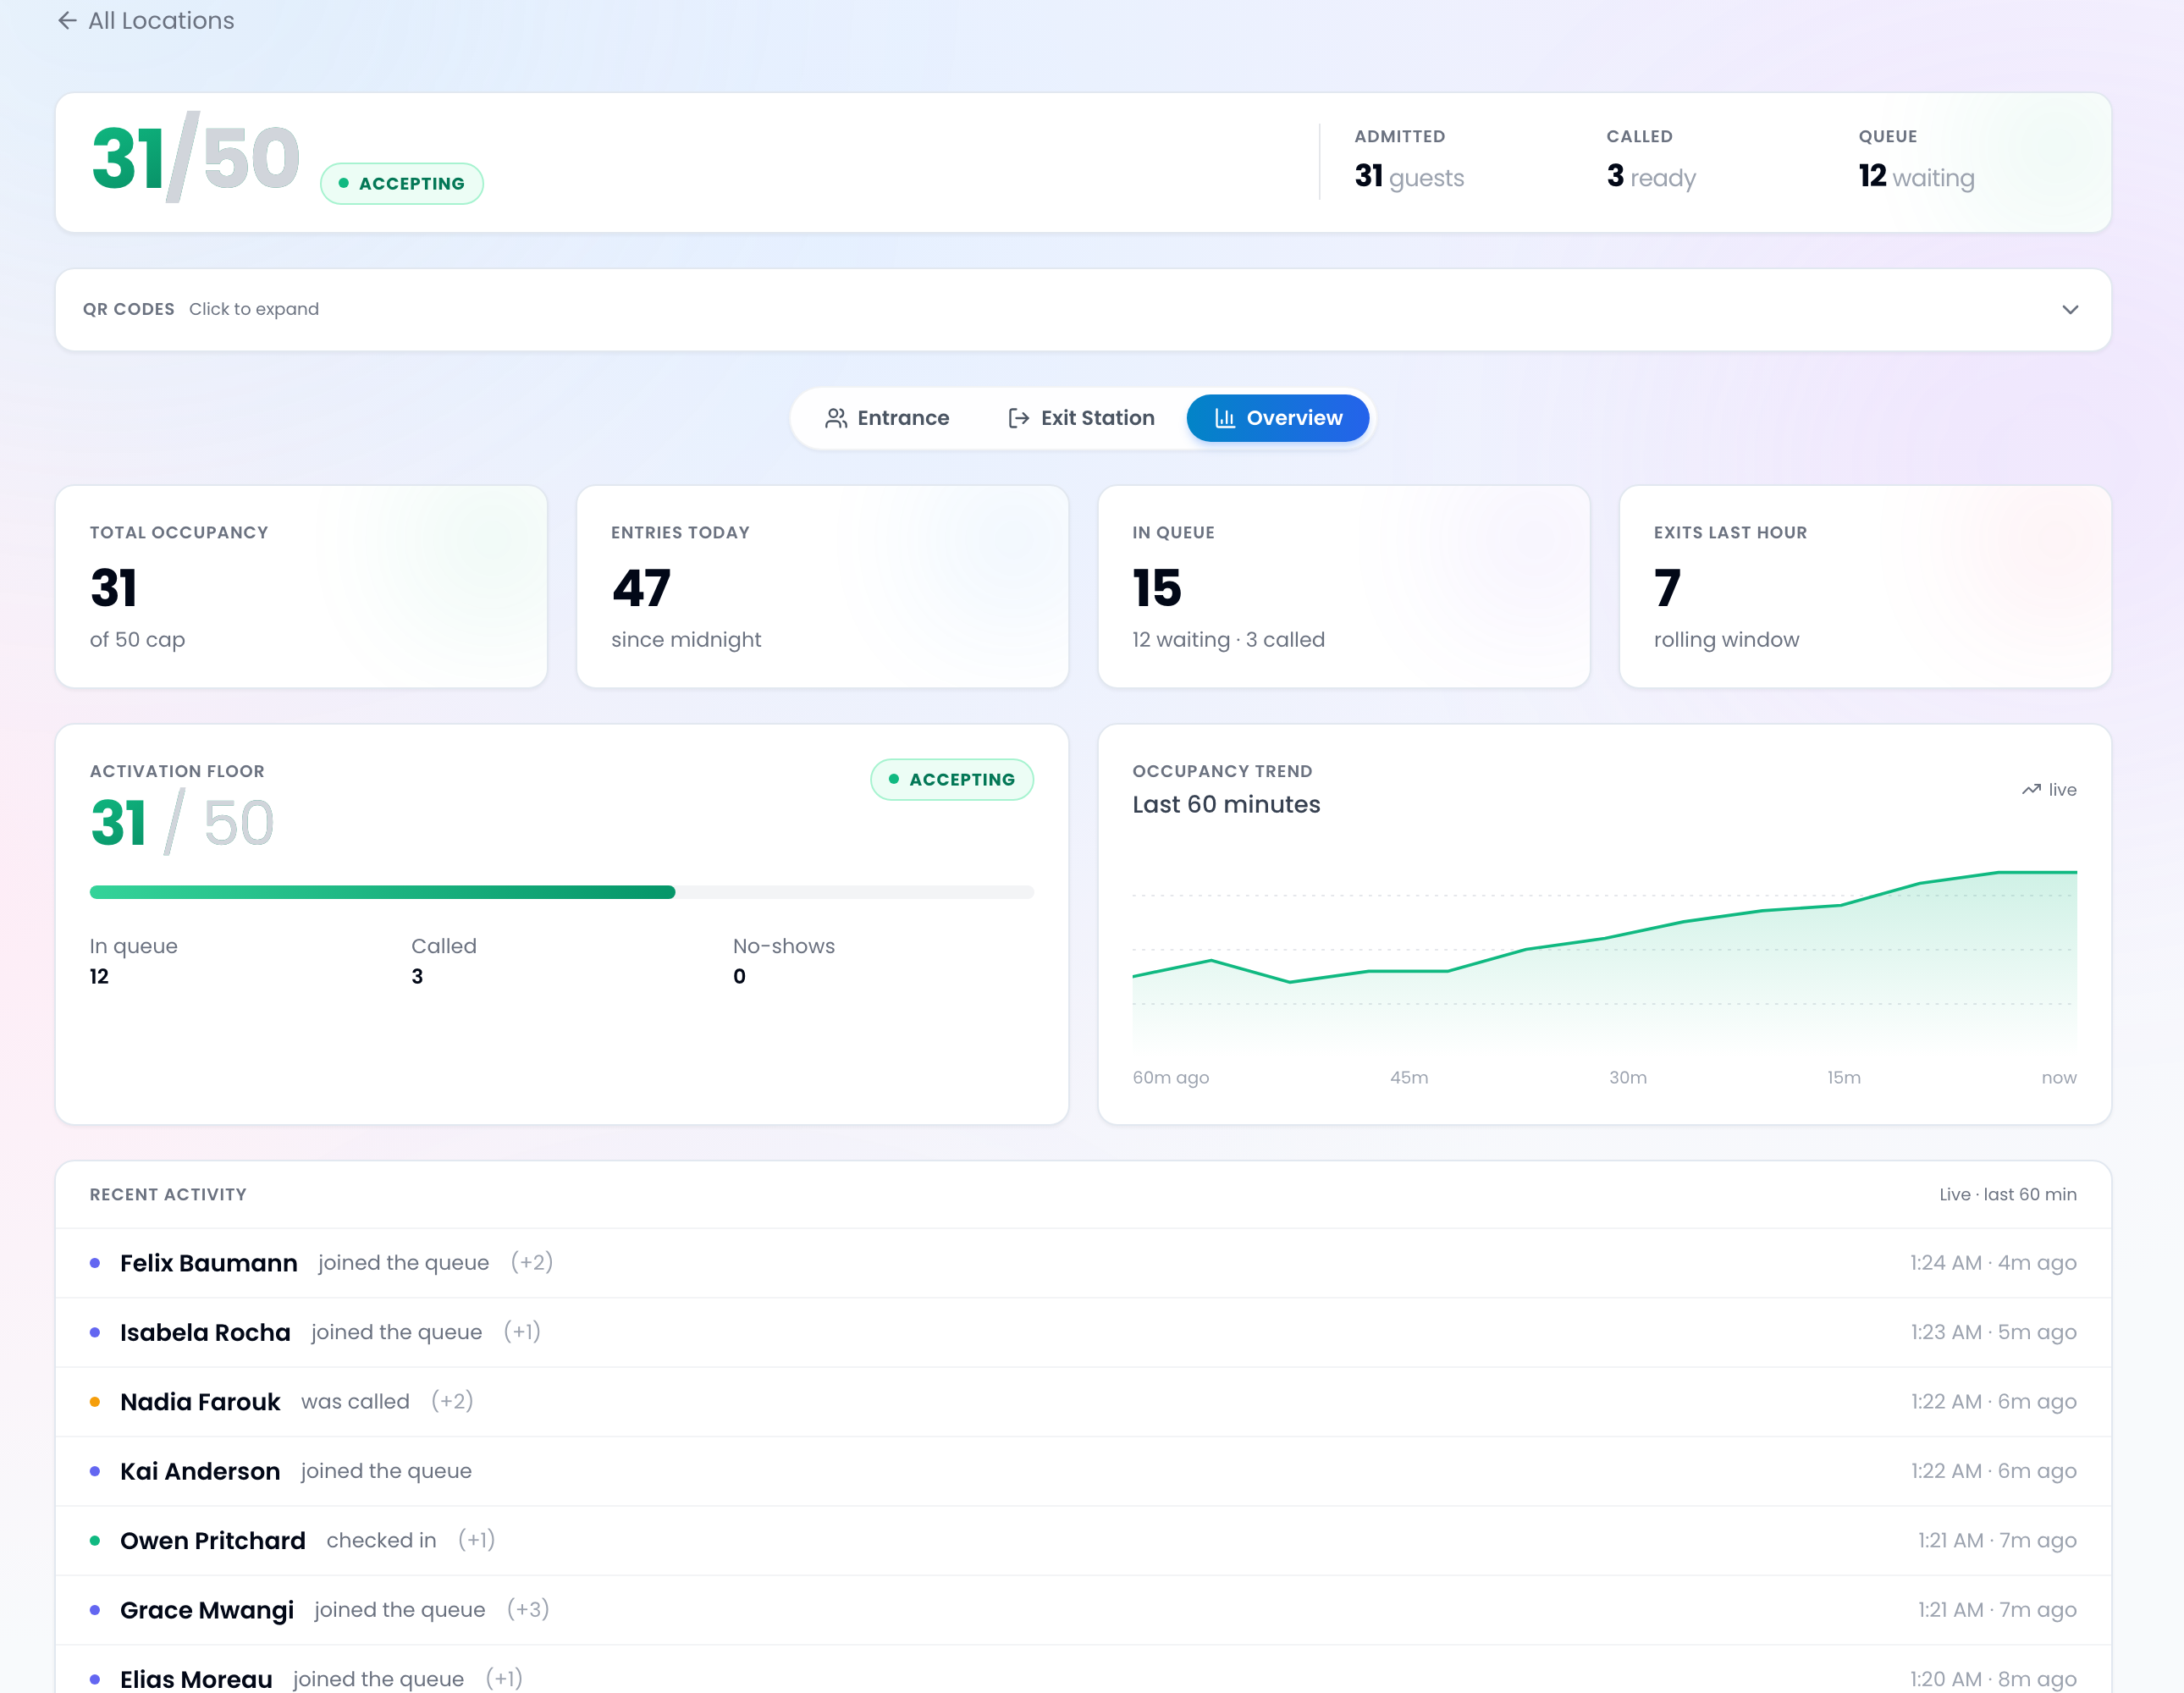Click the 12 waiting · 3 called subtitle
Viewport: 2184px width, 1693px height.
[1228, 640]
